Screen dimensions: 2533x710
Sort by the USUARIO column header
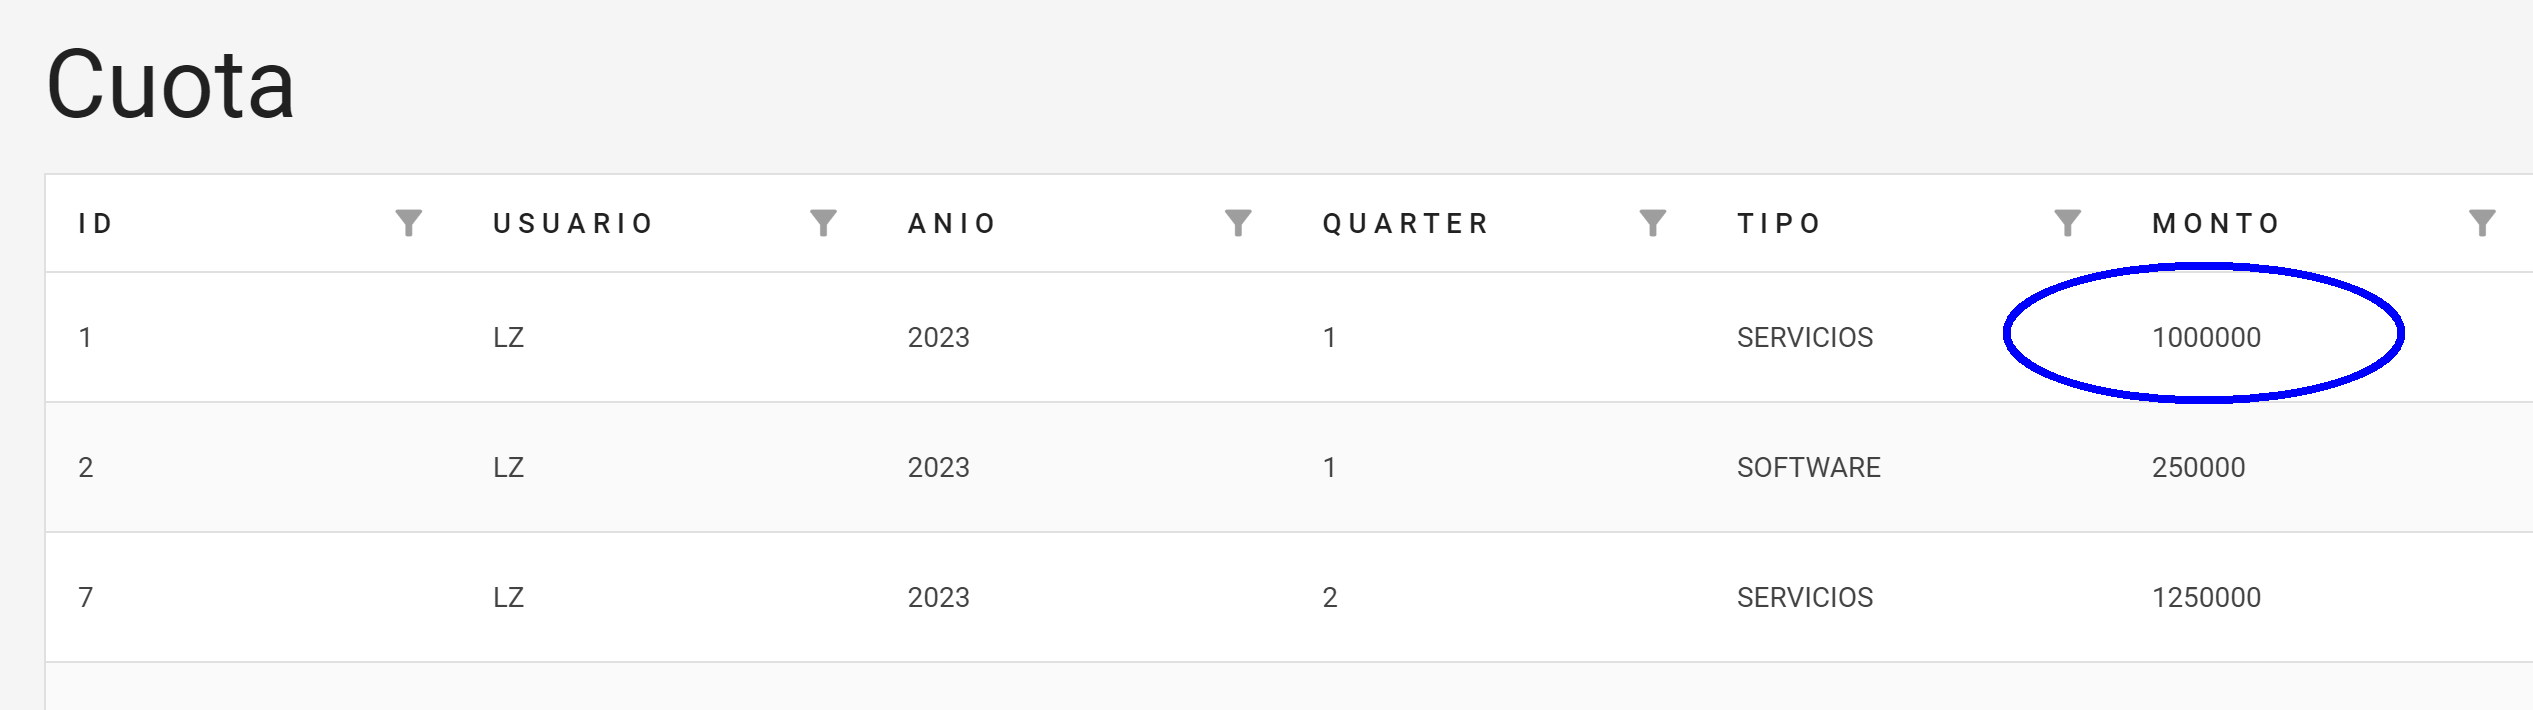[x=574, y=223]
